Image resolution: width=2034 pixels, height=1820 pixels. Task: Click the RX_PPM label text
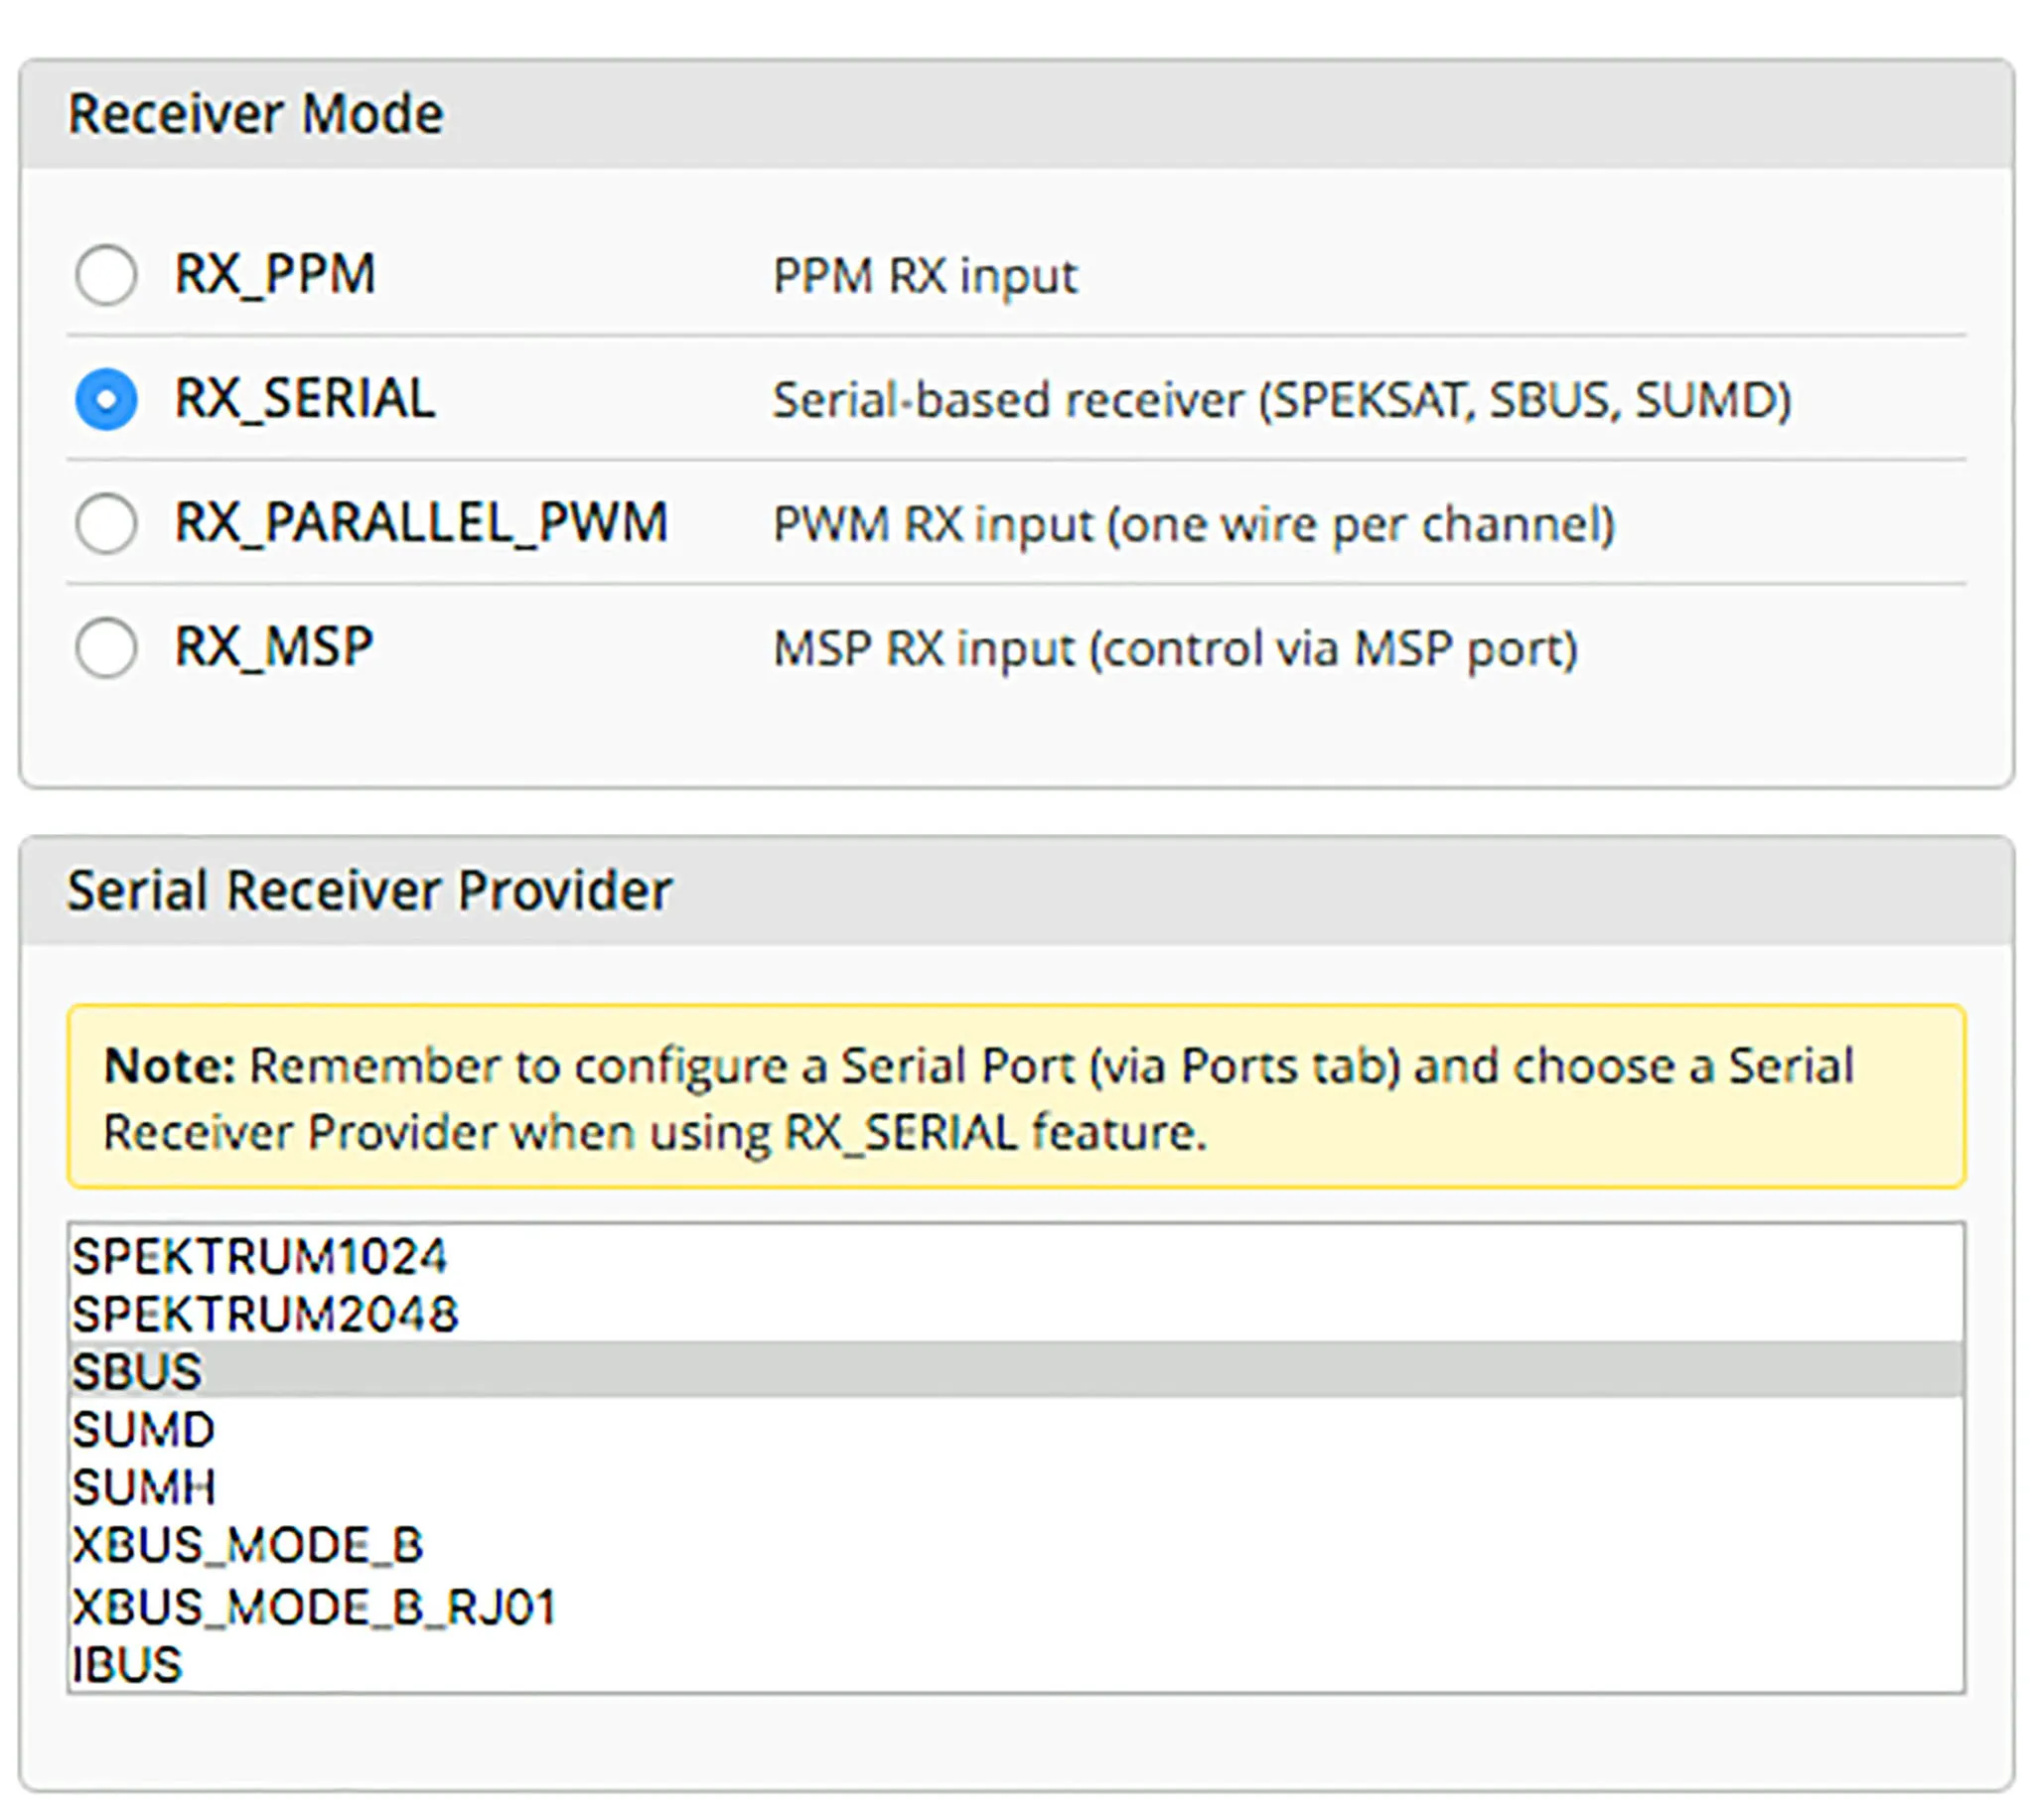tap(275, 274)
